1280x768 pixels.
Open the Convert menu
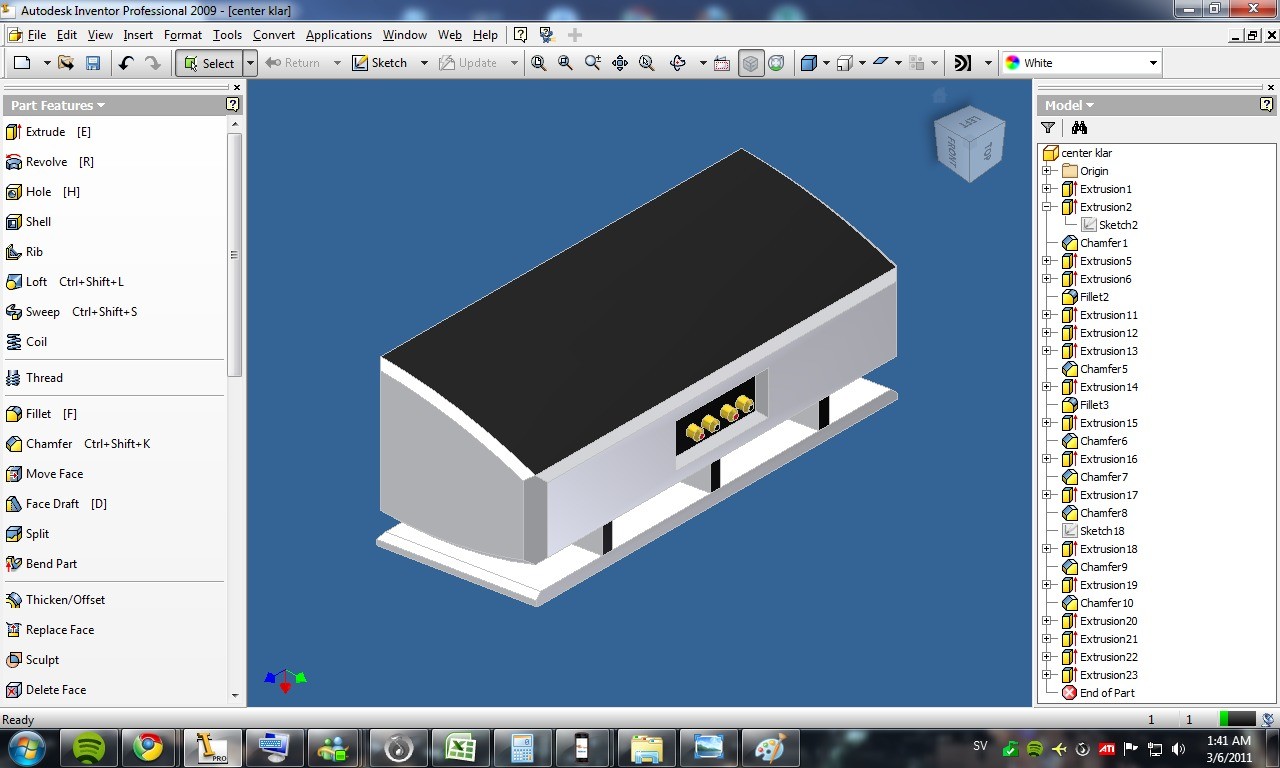click(x=274, y=35)
